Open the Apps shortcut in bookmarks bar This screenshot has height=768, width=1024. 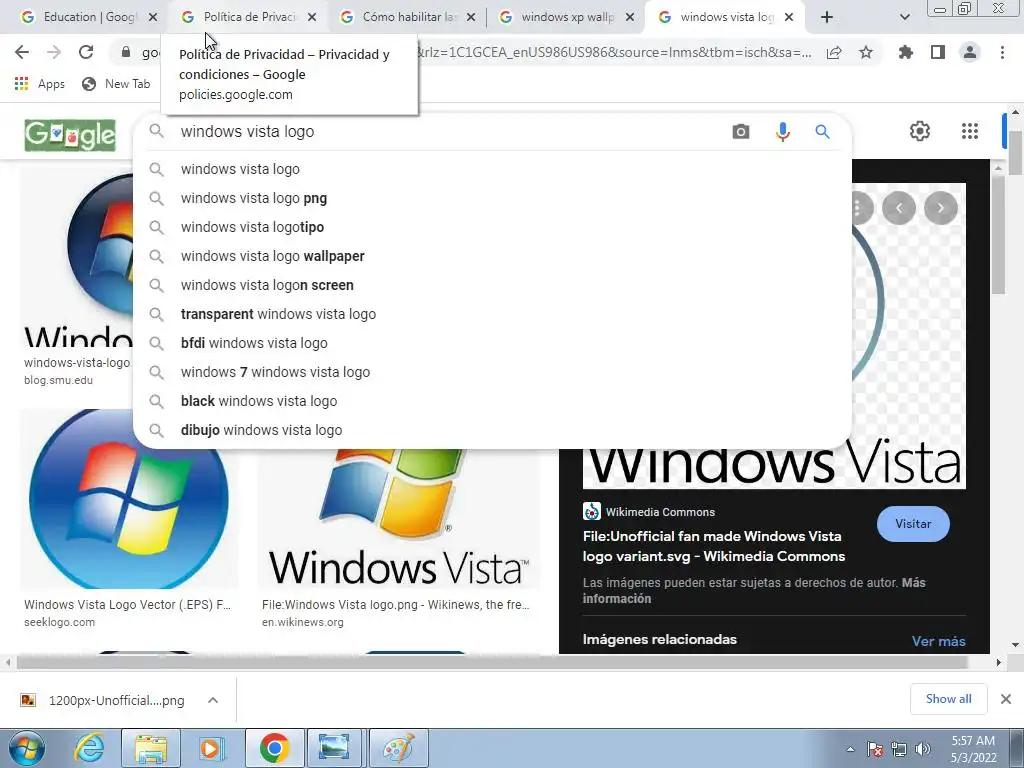pyautogui.click(x=39, y=84)
